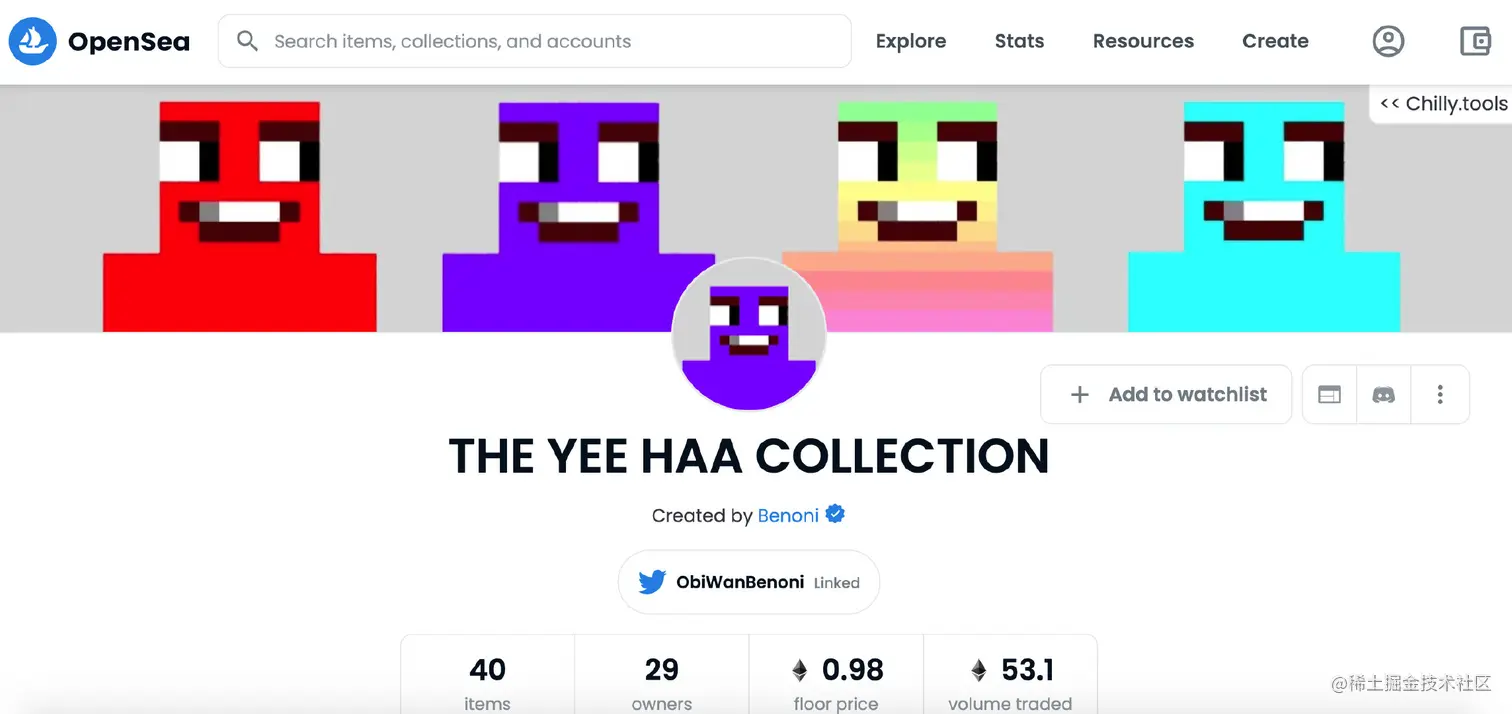Open the three-dot more options menu
Viewport: 1512px width, 714px height.
[x=1440, y=395]
